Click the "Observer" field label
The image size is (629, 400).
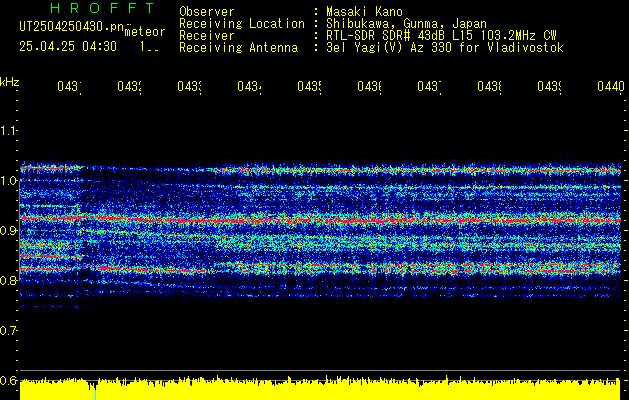[207, 11]
